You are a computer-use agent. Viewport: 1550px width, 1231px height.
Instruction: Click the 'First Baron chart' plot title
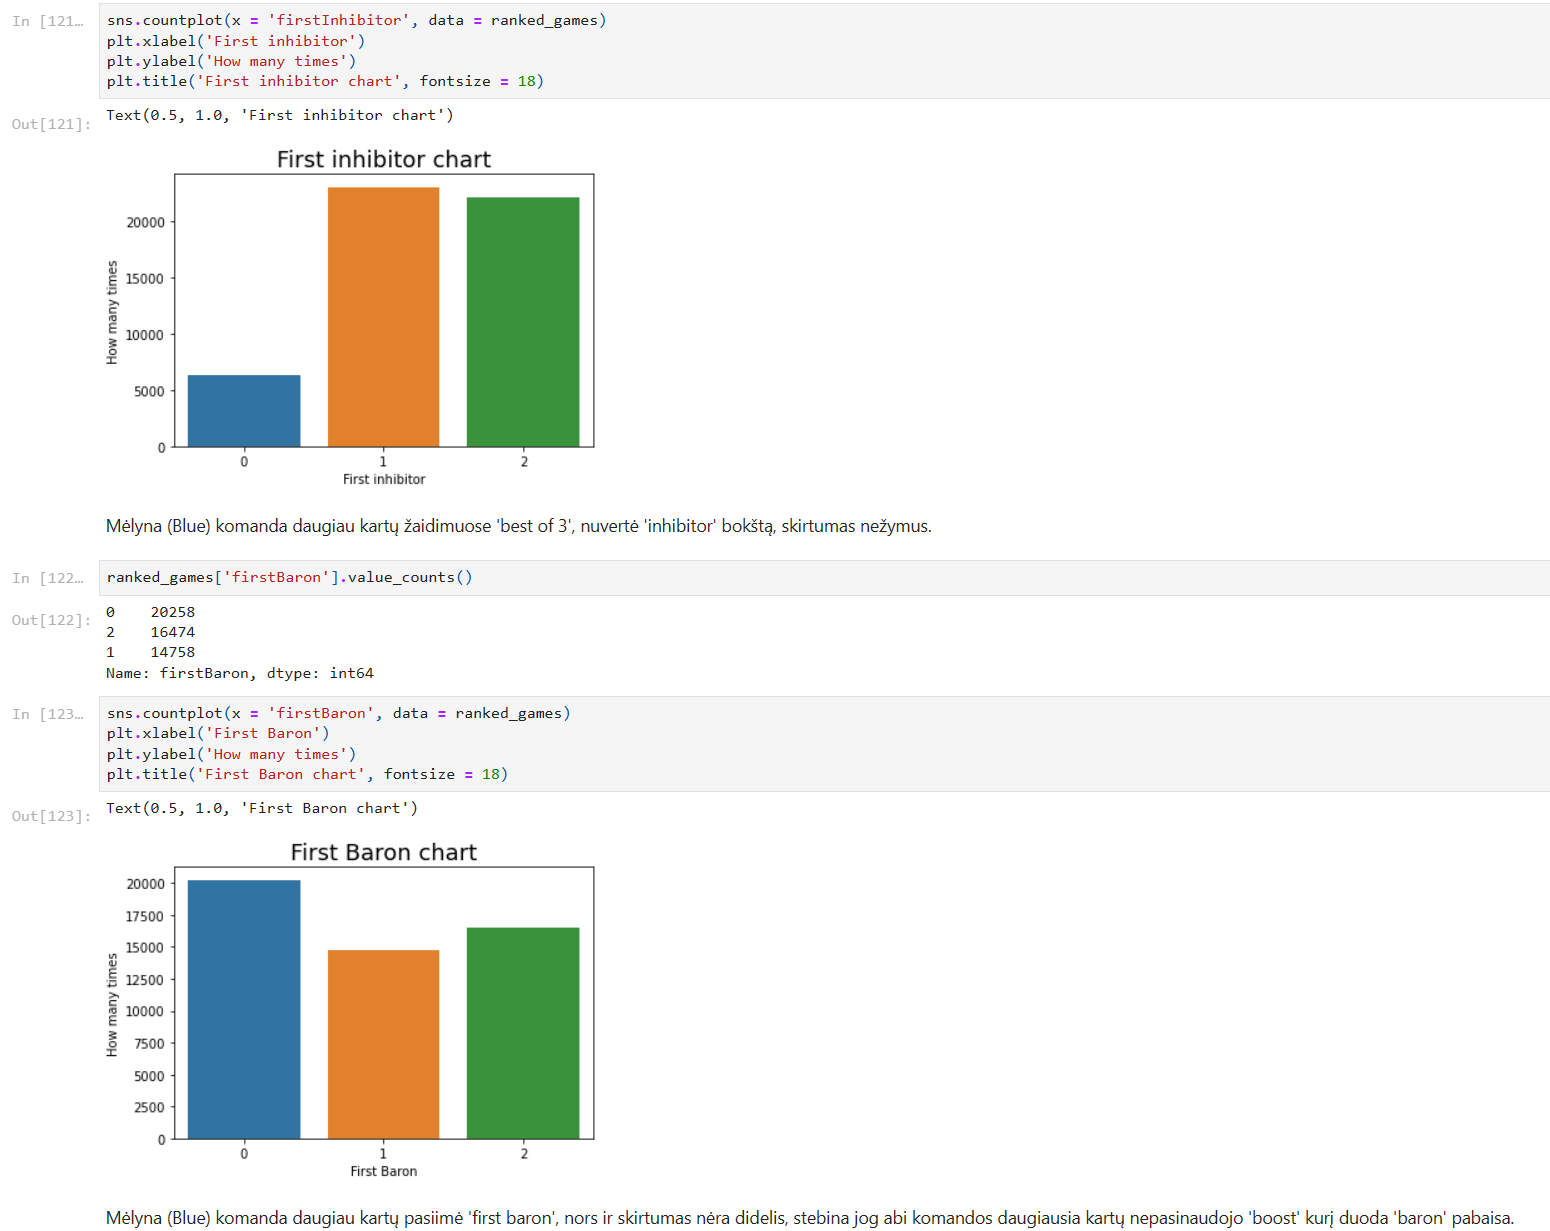[x=383, y=853]
